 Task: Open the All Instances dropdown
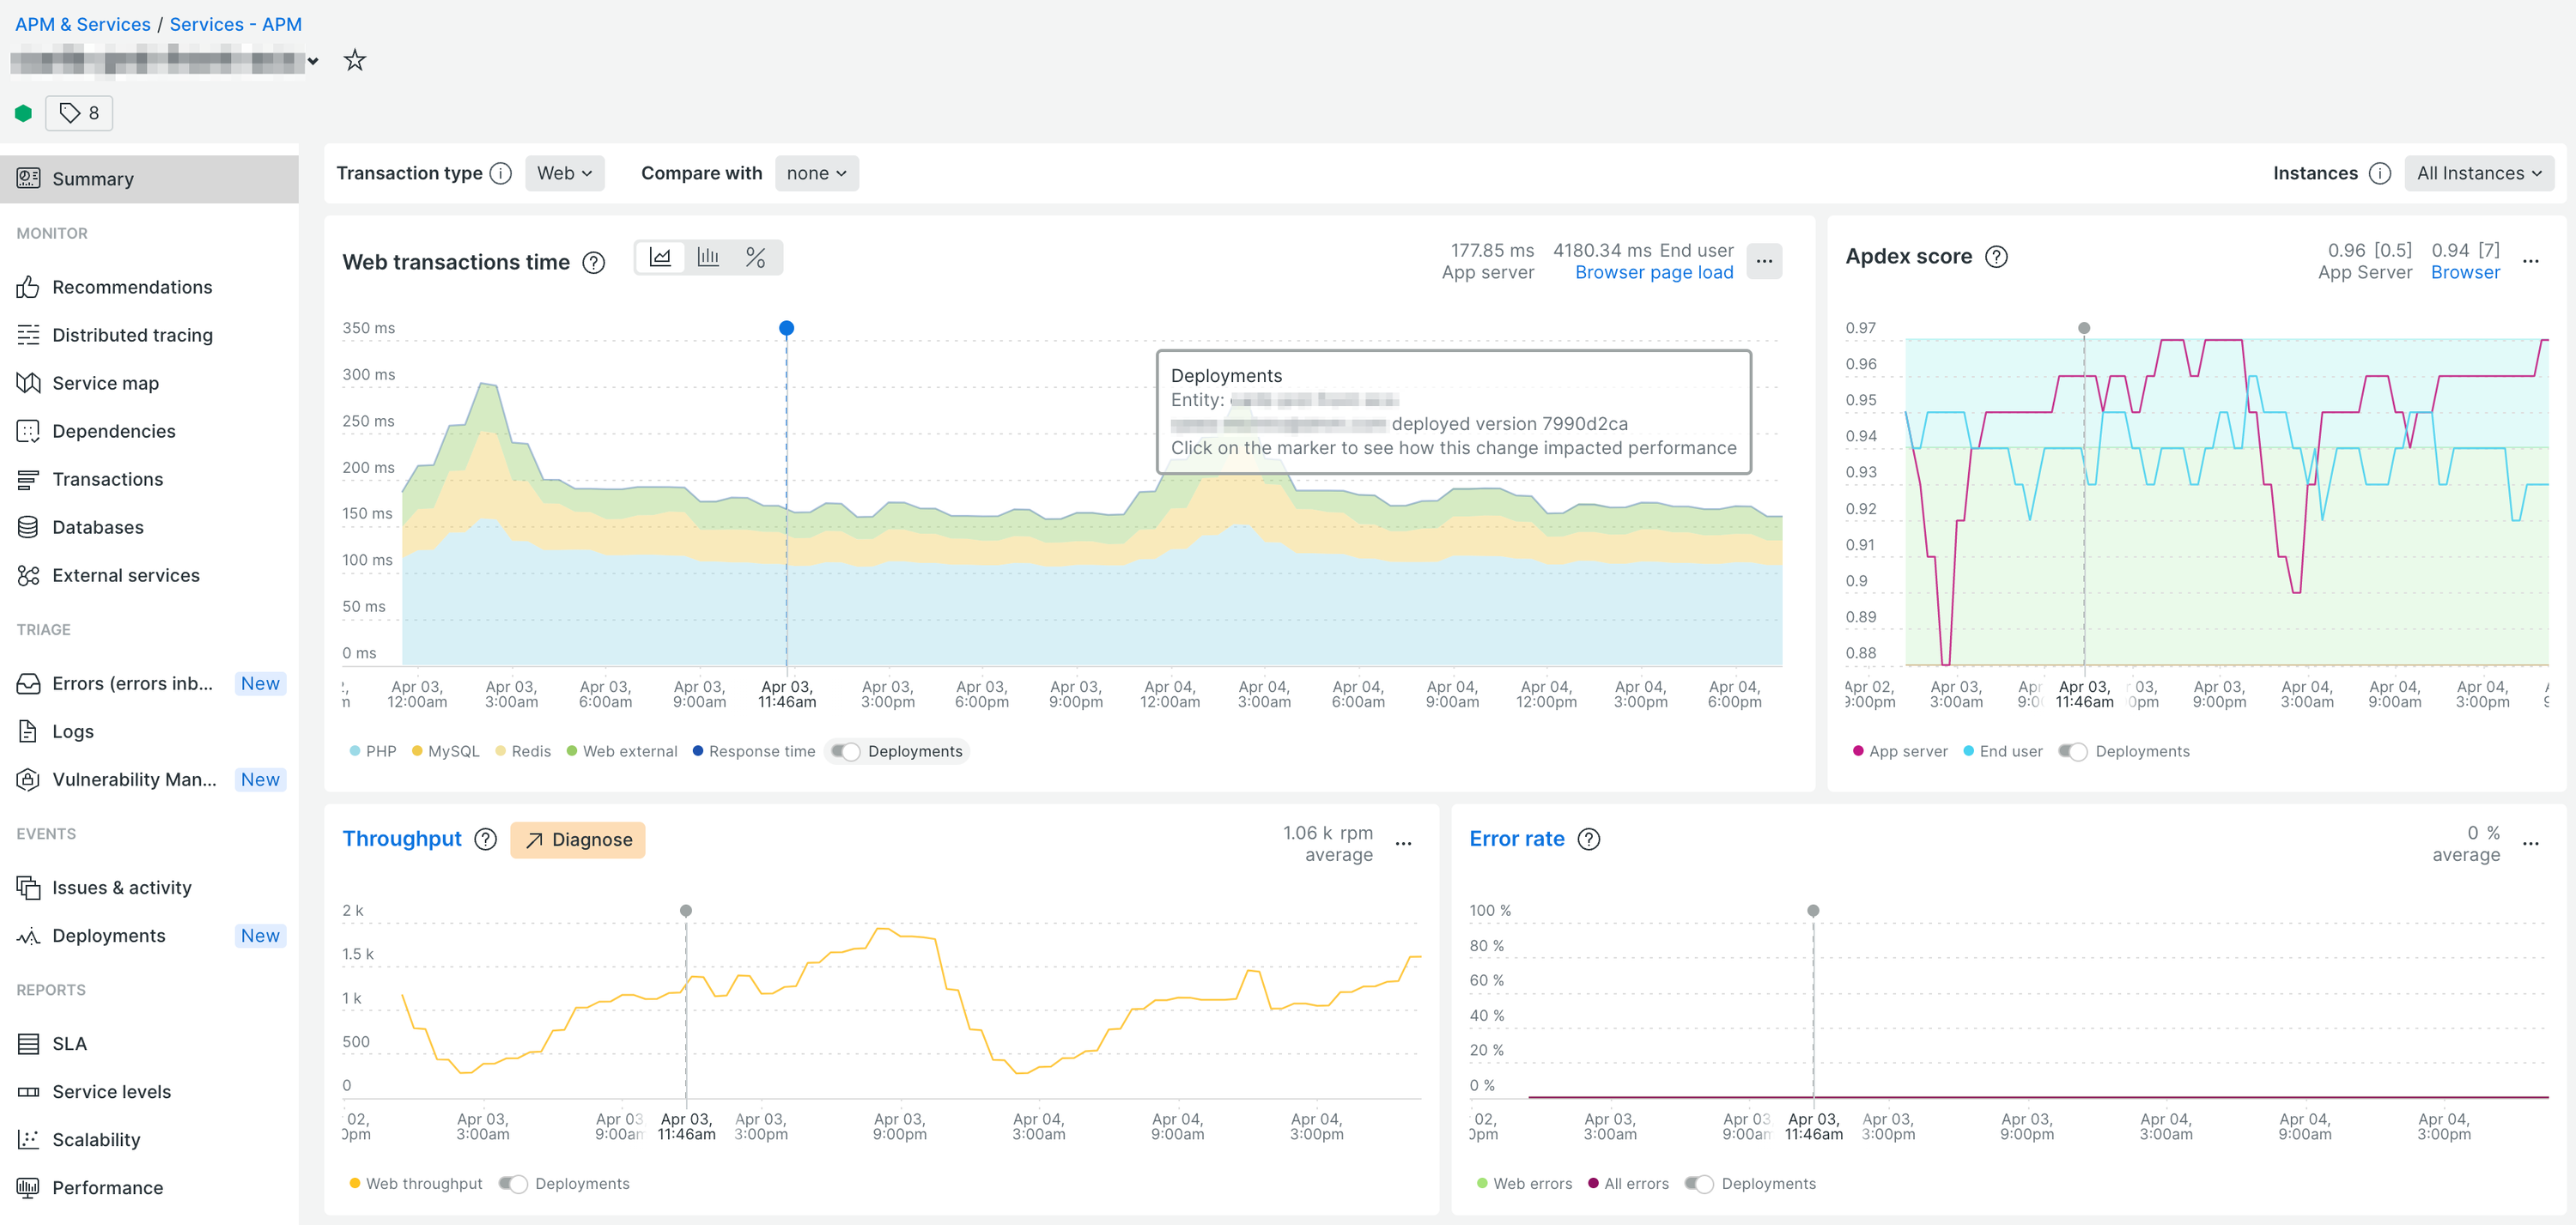click(2478, 174)
